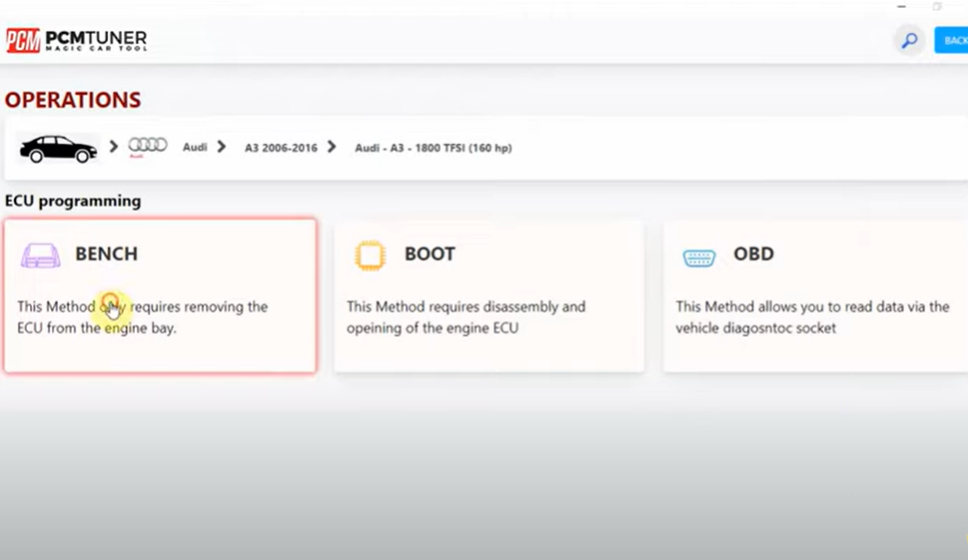Select the Audi - A3 - 1800 TFSI breadcrumb
This screenshot has width=968, height=560.
point(433,148)
